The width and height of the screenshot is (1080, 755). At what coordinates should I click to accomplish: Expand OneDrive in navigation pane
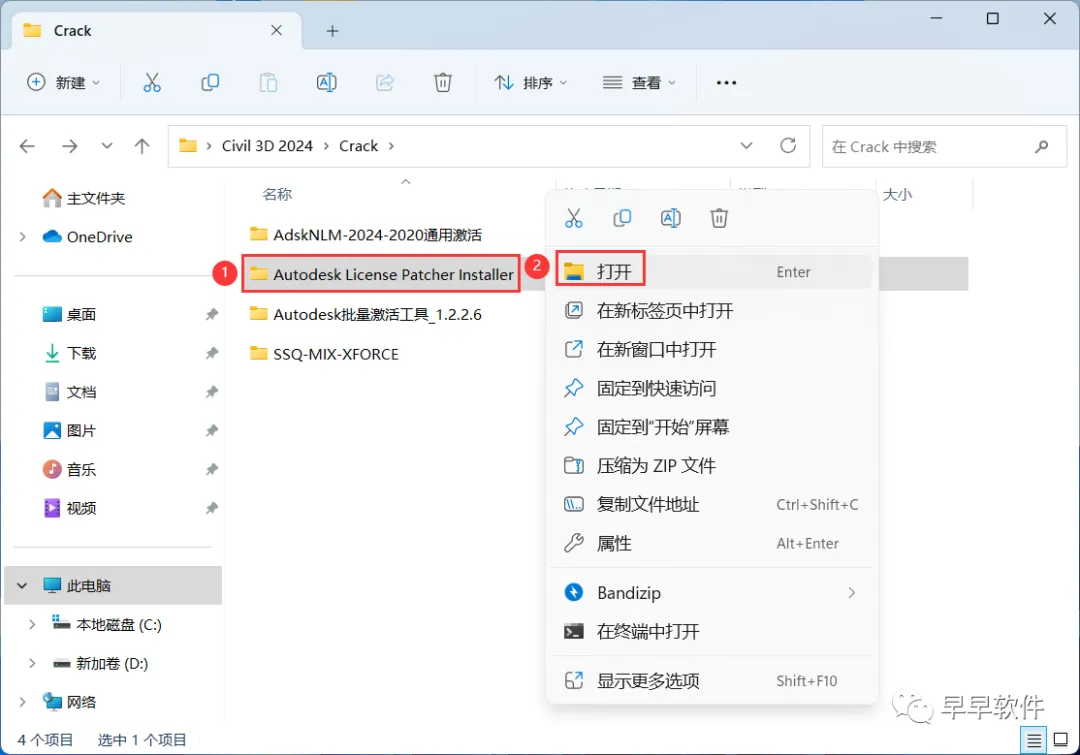(x=23, y=237)
